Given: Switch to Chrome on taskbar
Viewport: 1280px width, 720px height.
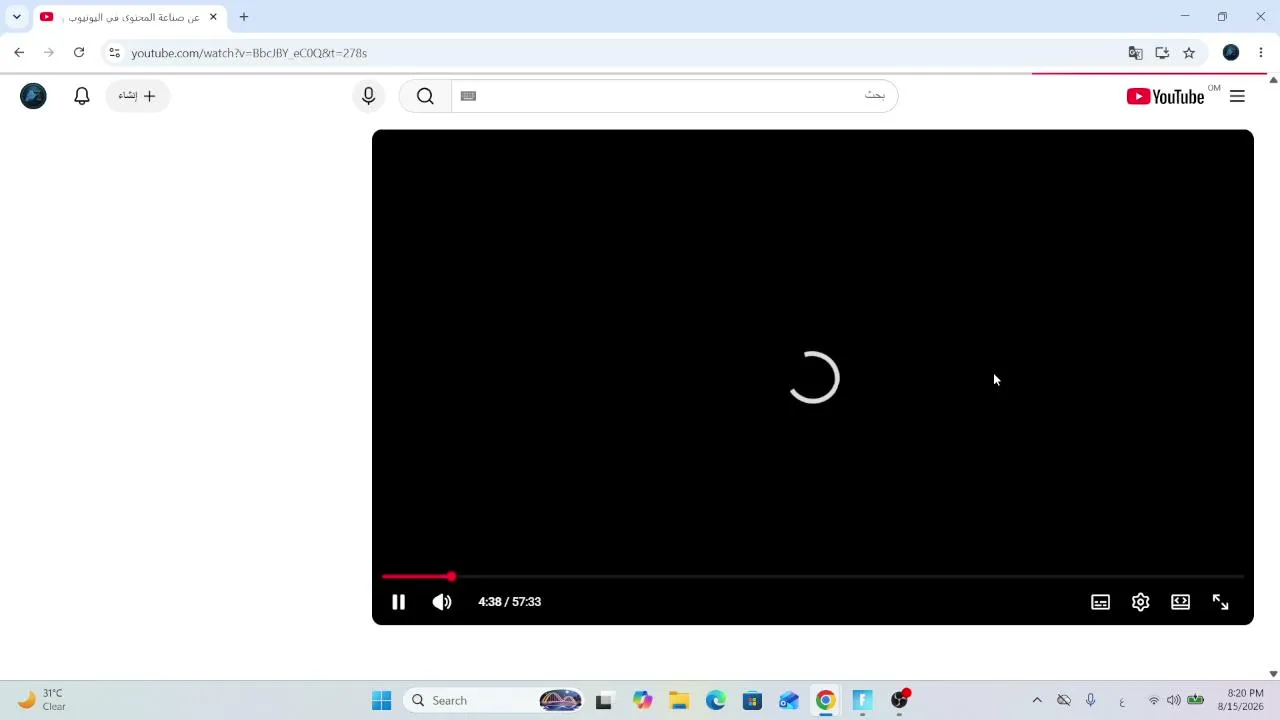Looking at the screenshot, I should click(826, 701).
